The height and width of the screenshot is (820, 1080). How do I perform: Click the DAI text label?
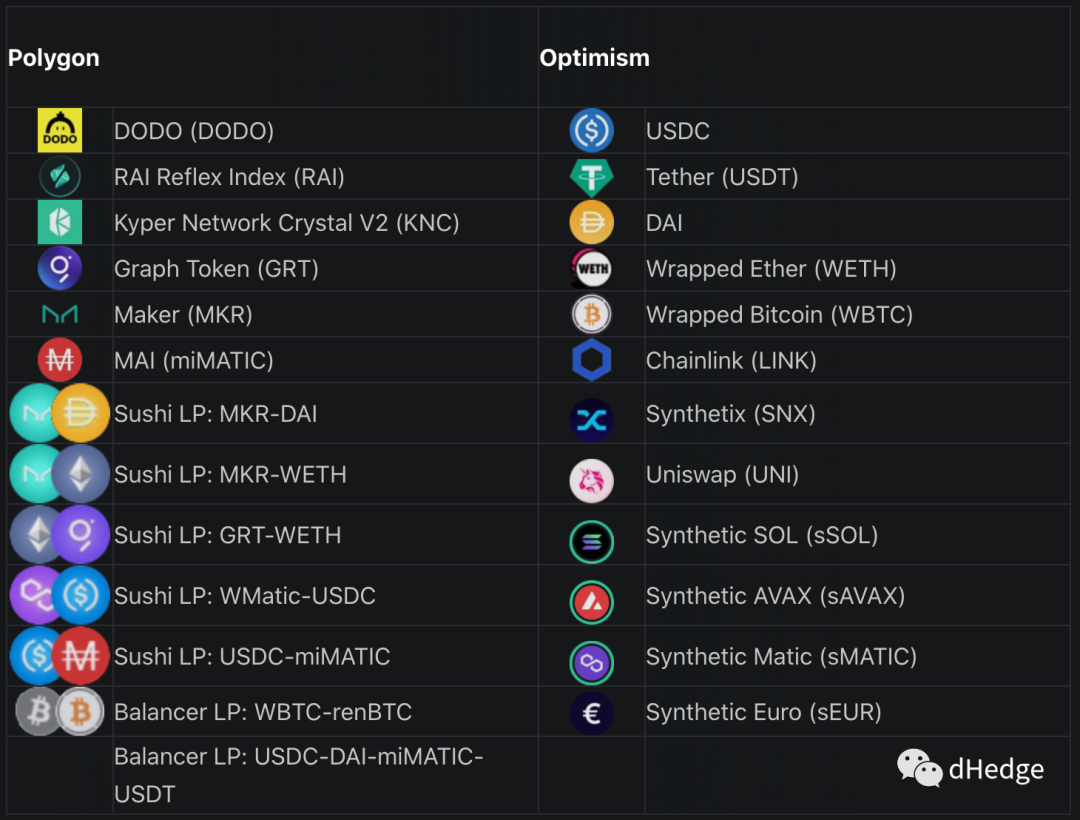(x=665, y=223)
